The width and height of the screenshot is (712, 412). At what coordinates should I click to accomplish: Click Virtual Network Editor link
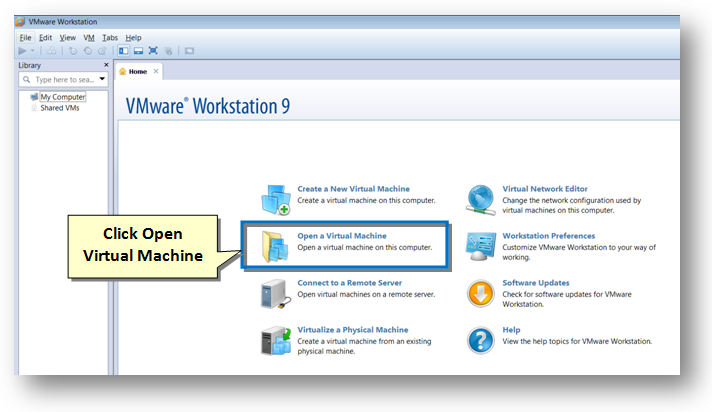point(545,189)
